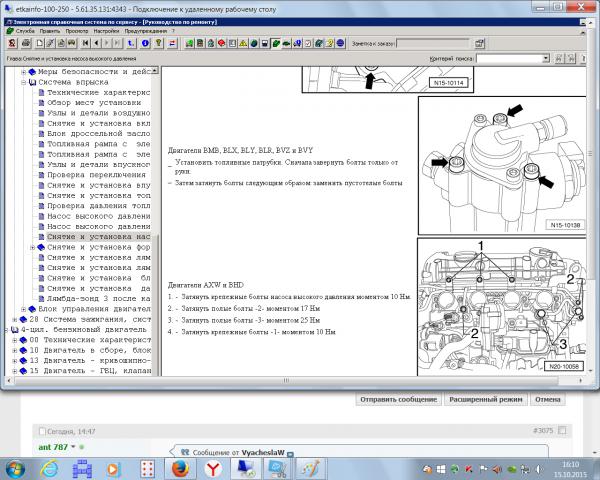Viewport: 600px width, 480px height.
Task: Click the pressed green repair manual icon
Action: click(x=276, y=43)
